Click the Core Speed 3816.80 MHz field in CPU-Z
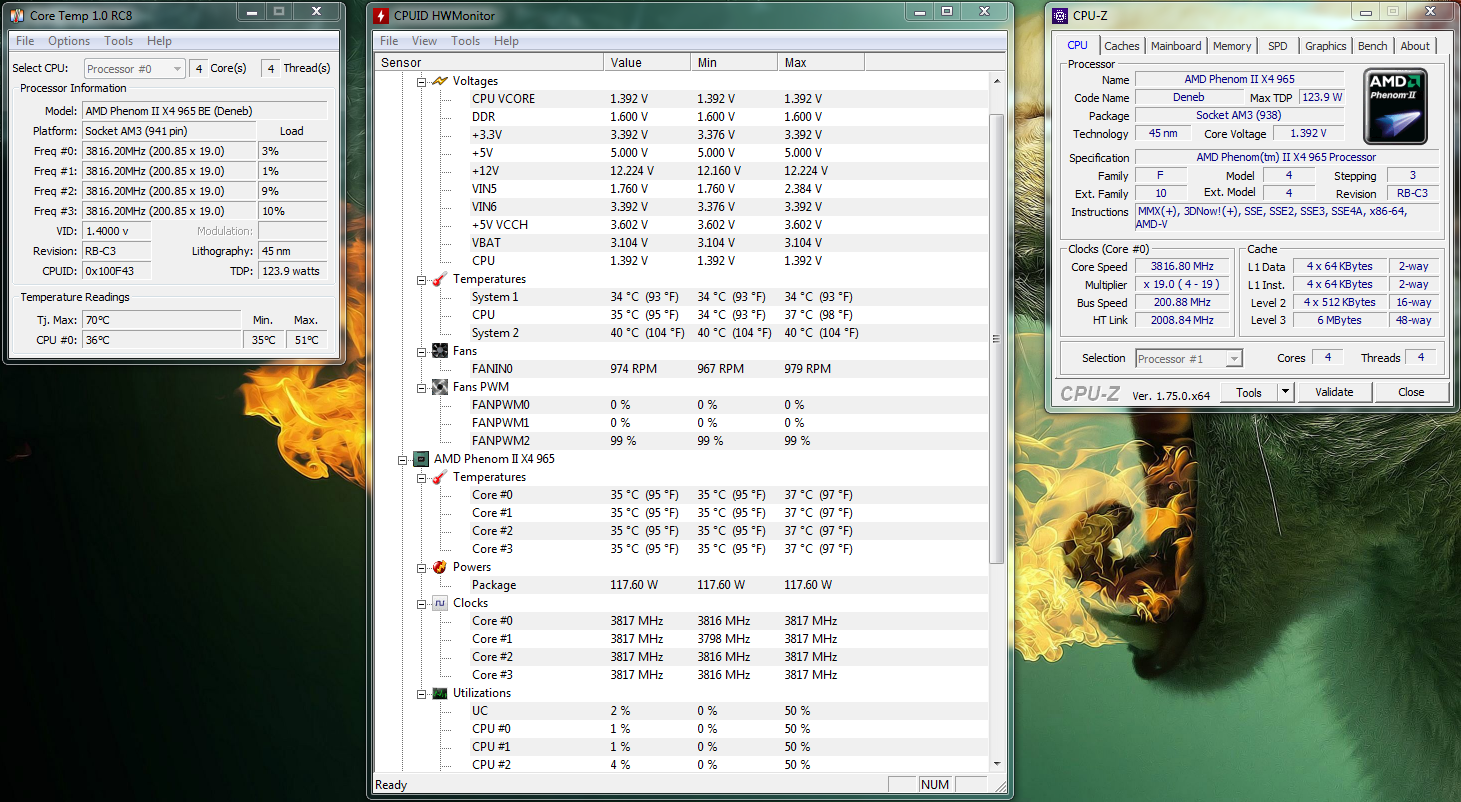The width and height of the screenshot is (1461, 802). click(1183, 267)
